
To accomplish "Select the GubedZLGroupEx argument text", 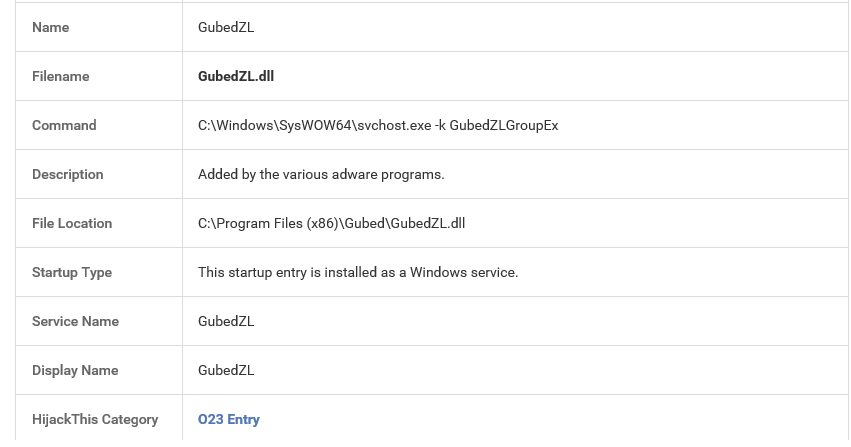I will coord(504,125).
